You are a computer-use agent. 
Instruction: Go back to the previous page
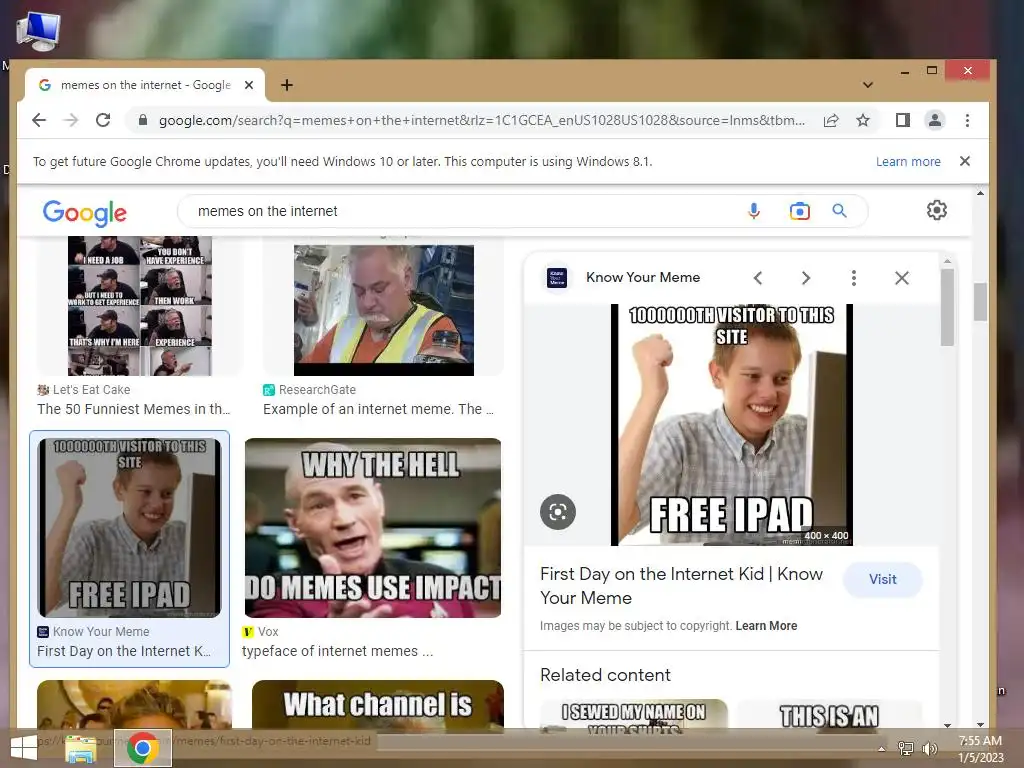[x=39, y=120]
